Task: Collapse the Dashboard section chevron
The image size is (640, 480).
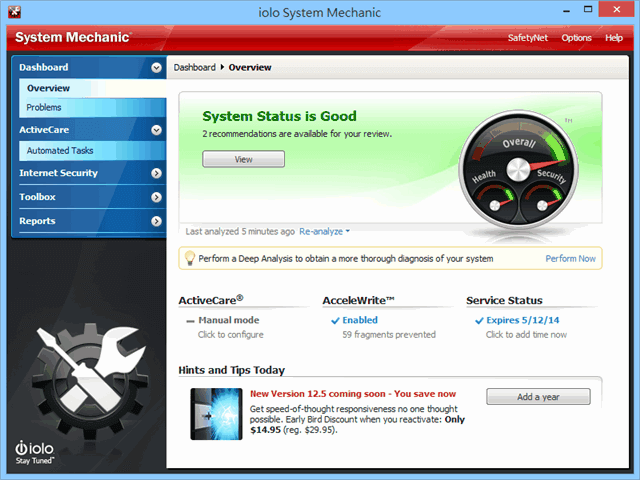Action: click(156, 68)
